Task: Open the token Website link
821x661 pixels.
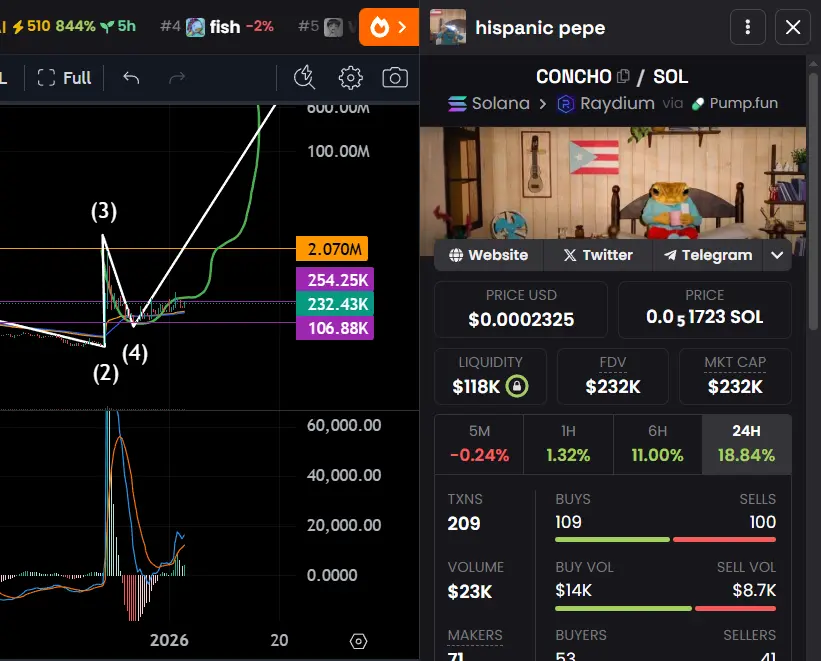Action: (489, 255)
